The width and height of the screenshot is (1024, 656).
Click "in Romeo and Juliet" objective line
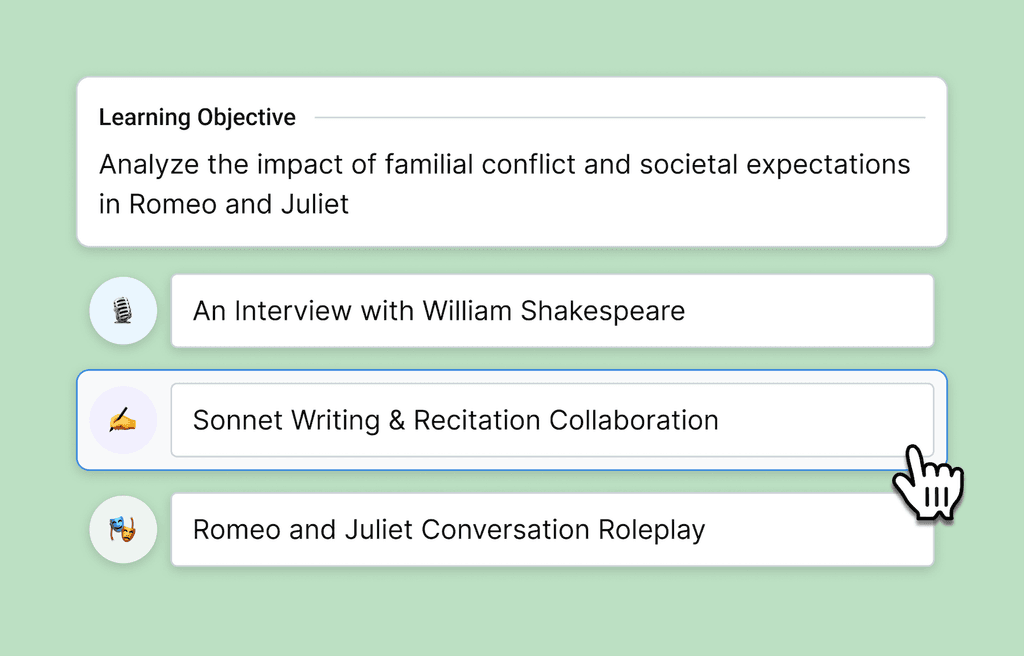[x=224, y=204]
